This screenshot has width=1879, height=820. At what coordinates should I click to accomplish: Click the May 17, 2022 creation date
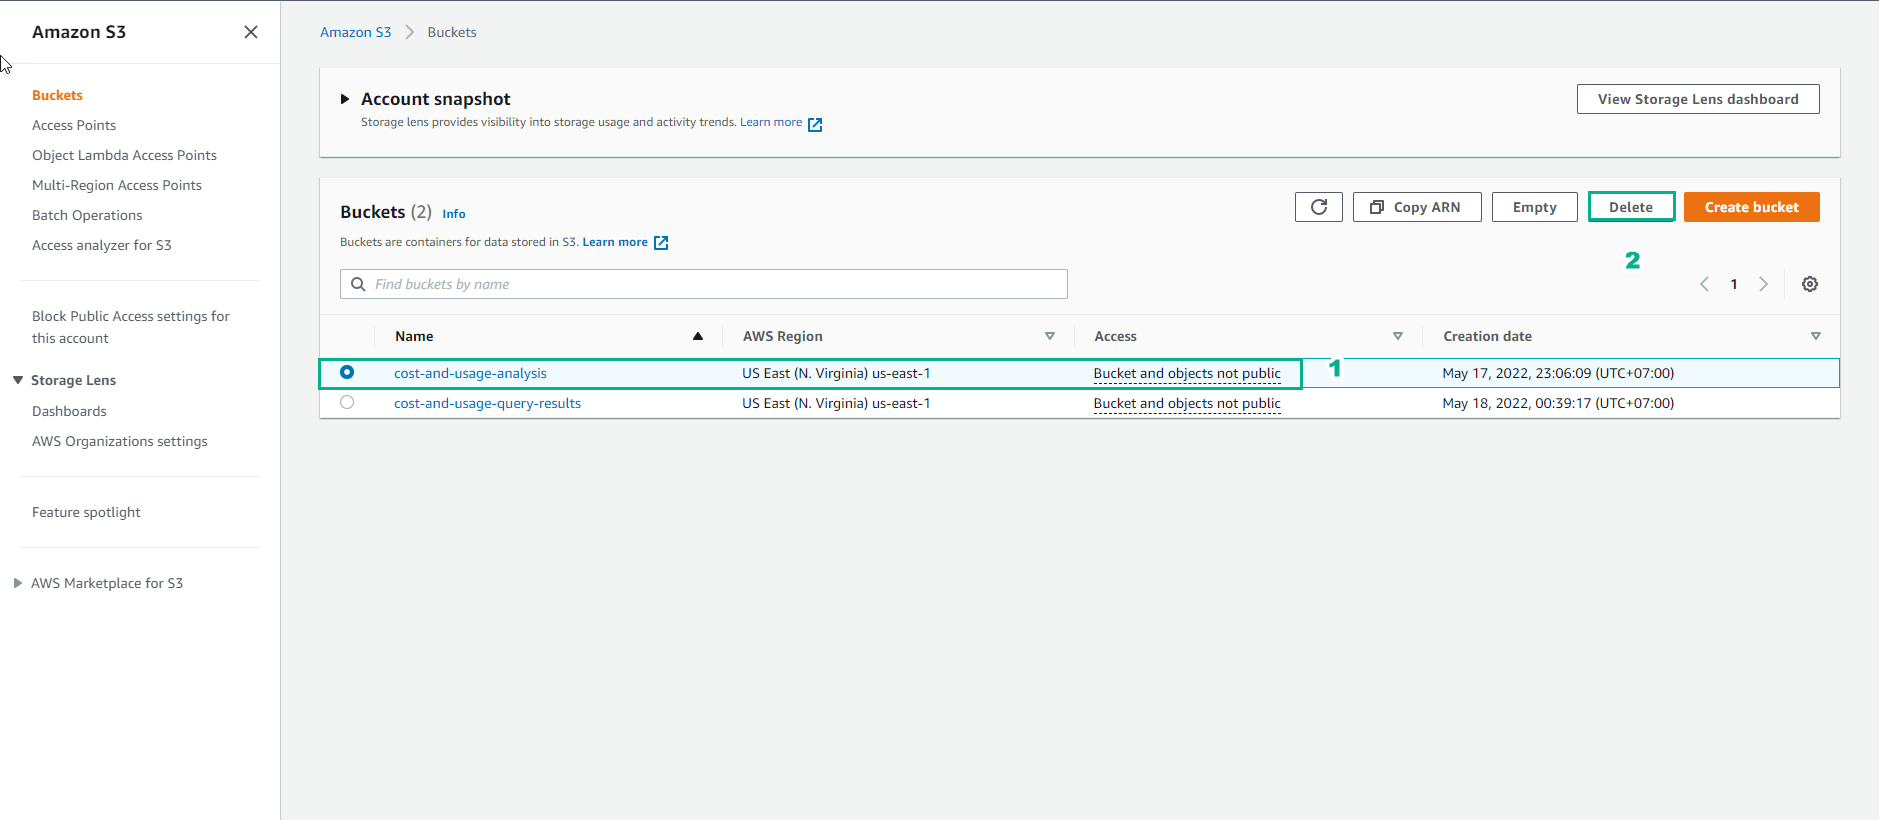pyautogui.click(x=1558, y=373)
